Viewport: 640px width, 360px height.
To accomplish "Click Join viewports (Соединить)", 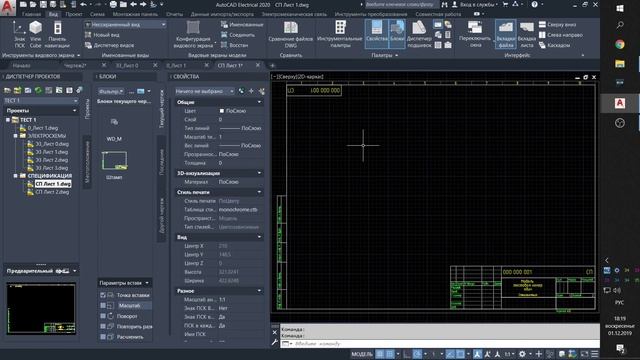I will (238, 35).
